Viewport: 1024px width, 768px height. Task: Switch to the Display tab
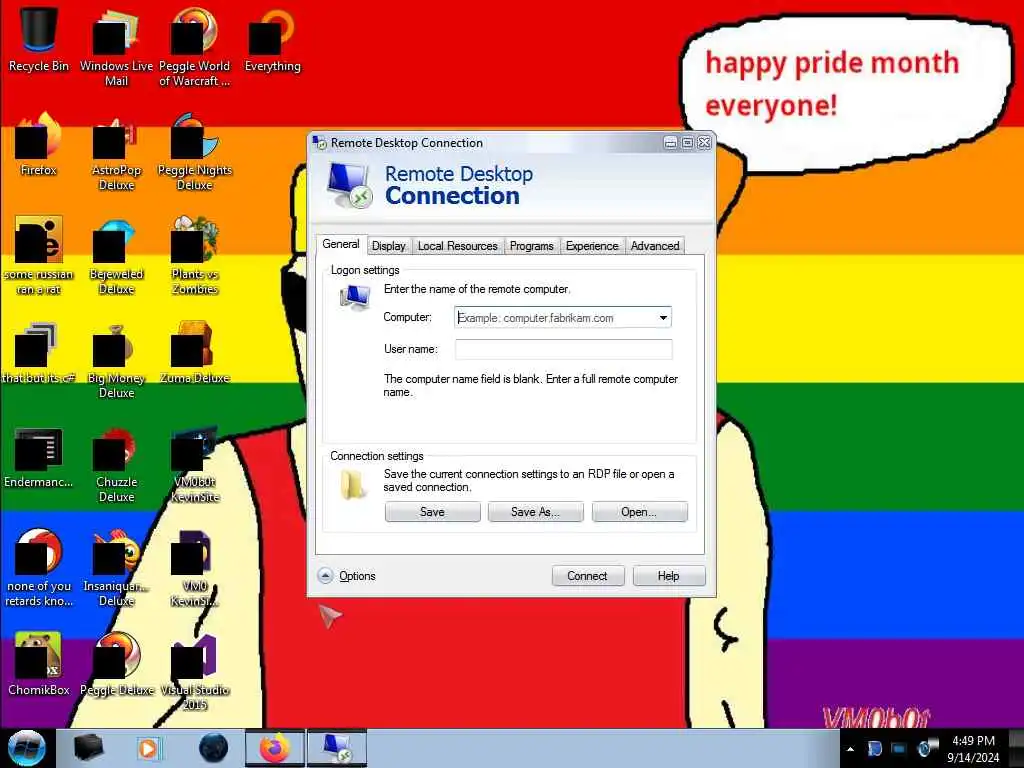pyautogui.click(x=389, y=246)
